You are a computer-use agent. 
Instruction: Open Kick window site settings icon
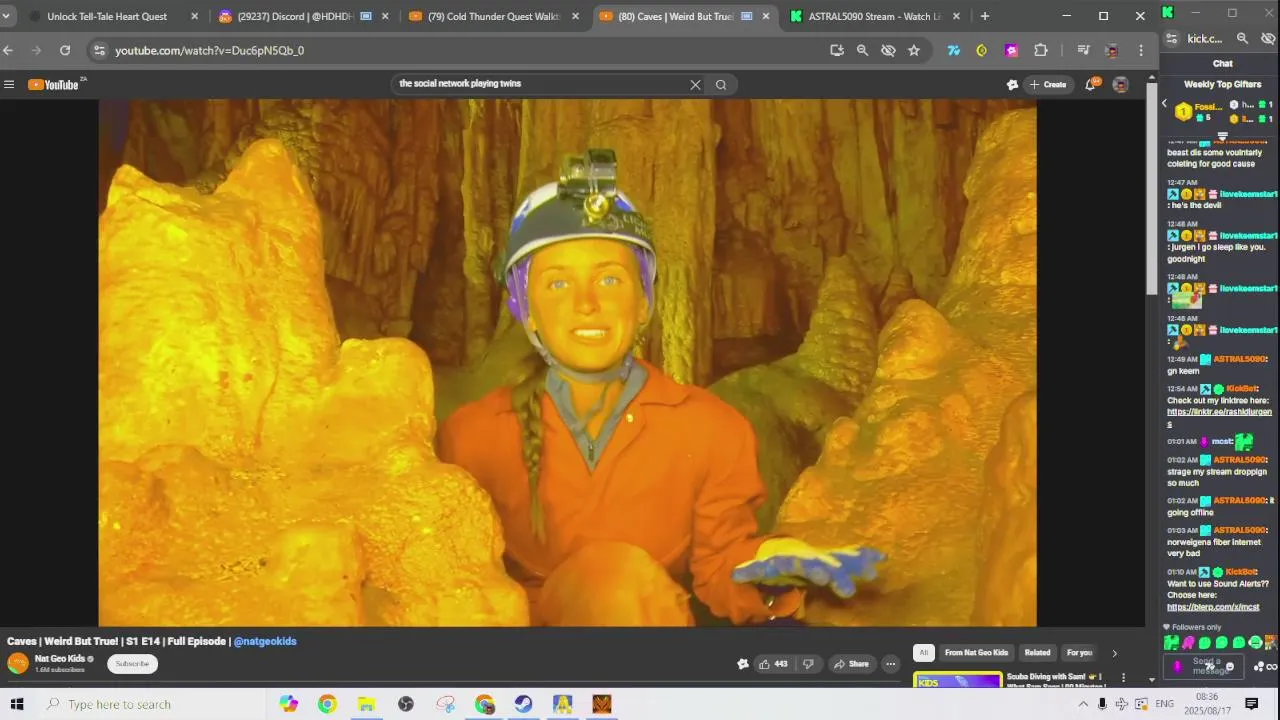(x=1172, y=38)
